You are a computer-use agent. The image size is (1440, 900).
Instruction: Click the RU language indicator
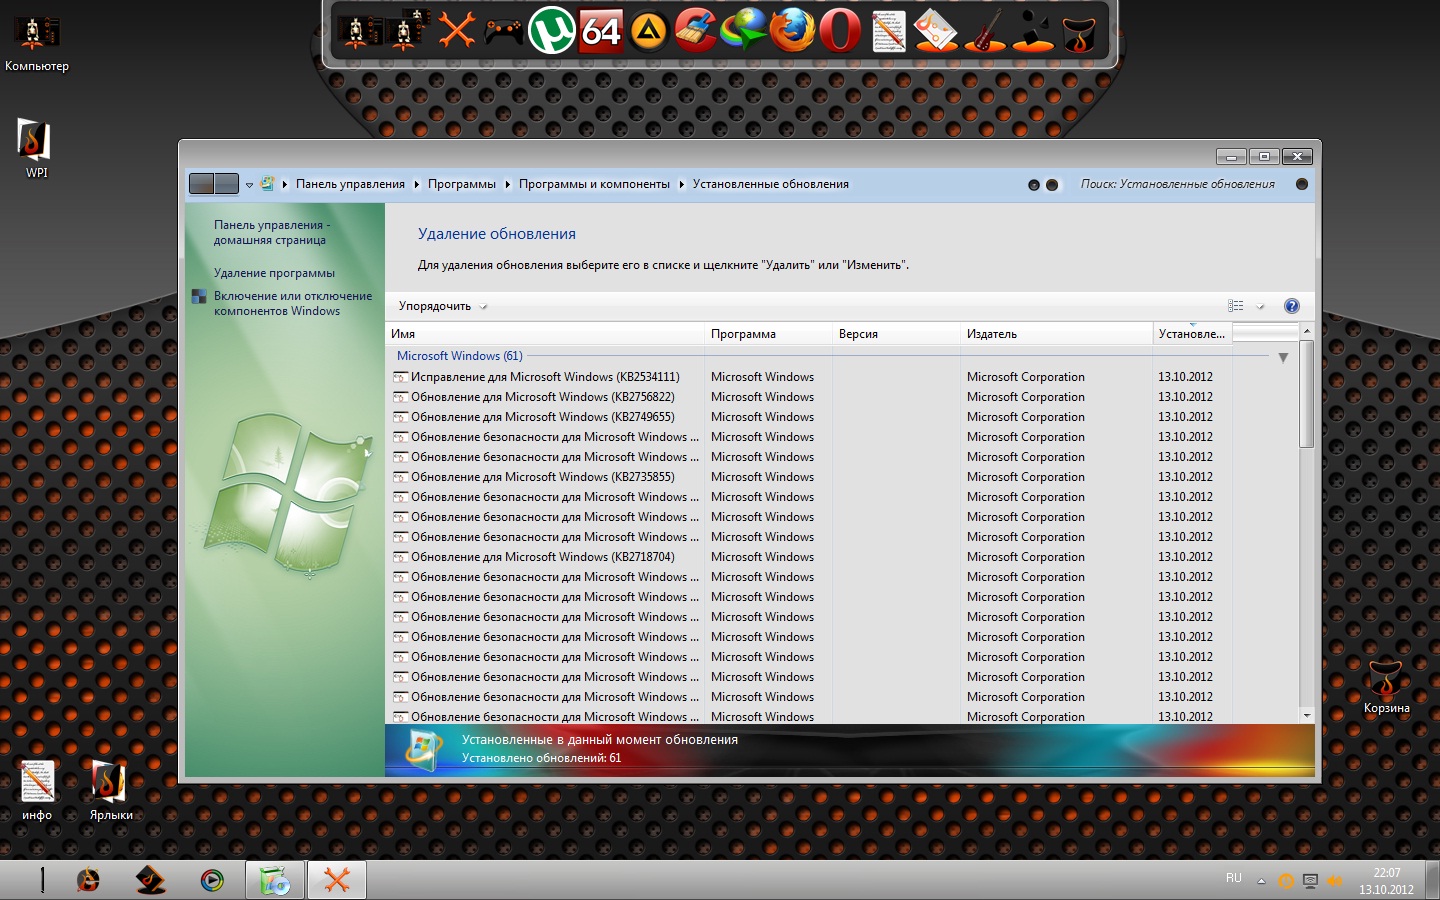[1233, 878]
